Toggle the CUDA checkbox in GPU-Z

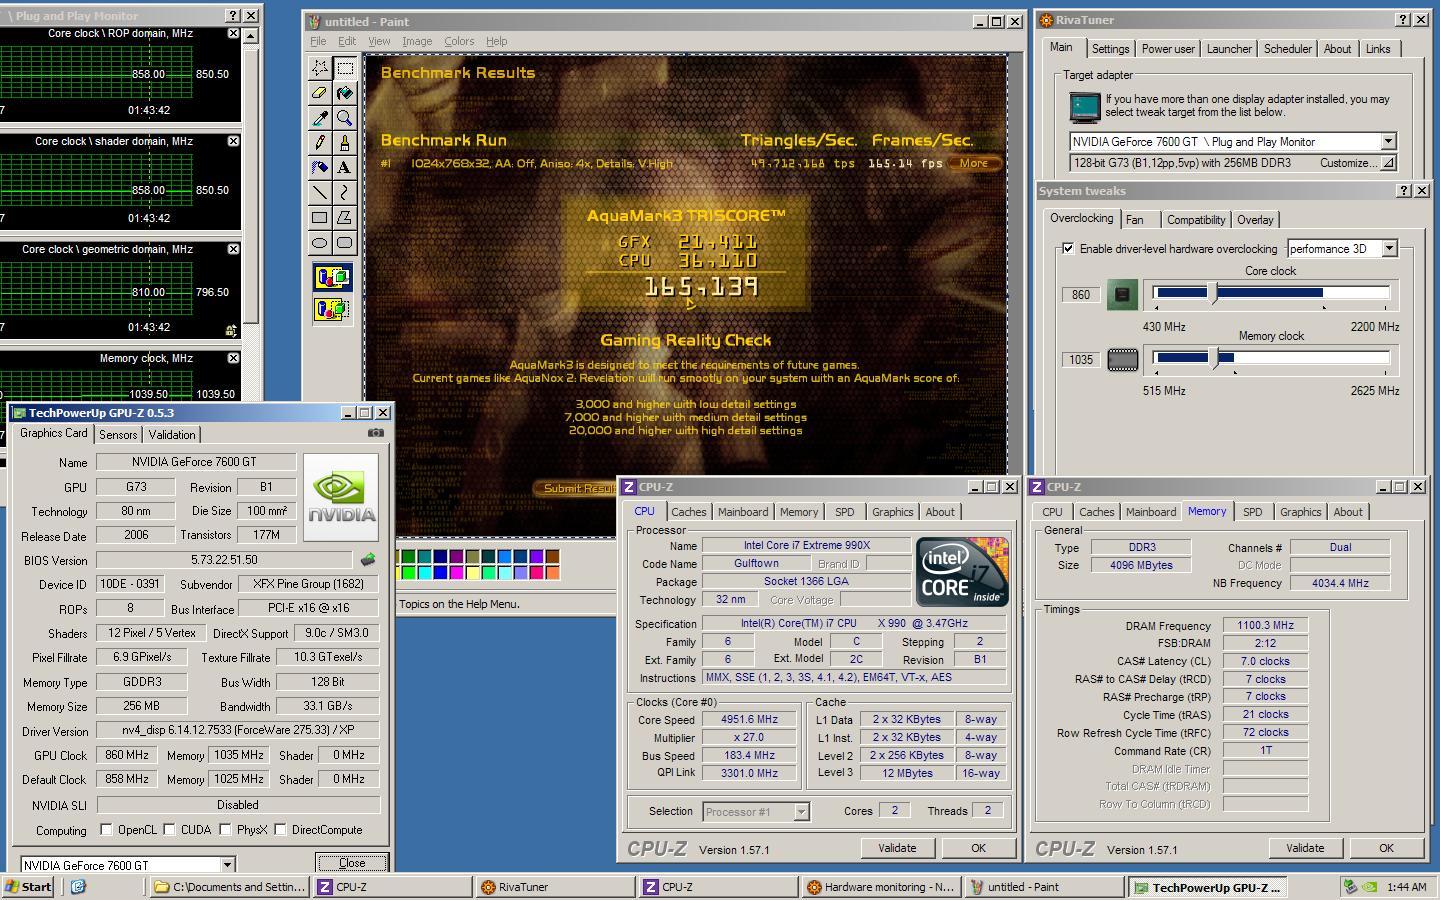click(170, 829)
